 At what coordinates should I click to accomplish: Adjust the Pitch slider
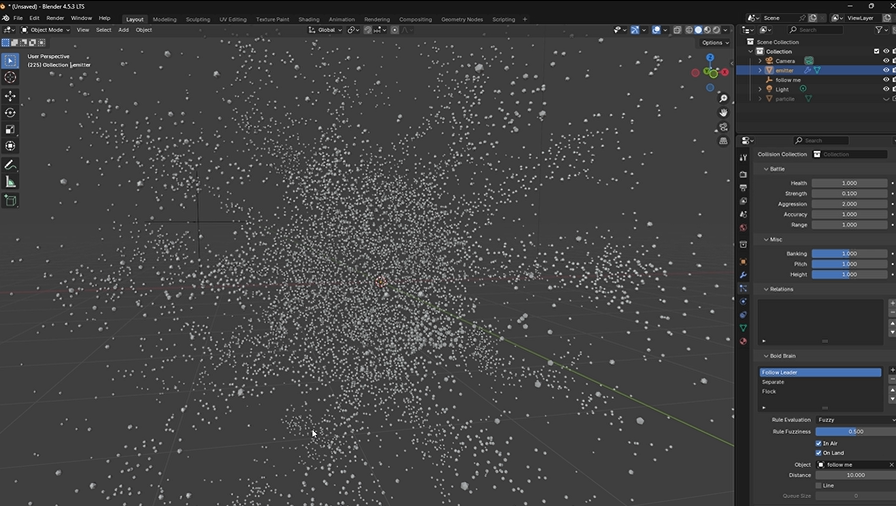click(849, 264)
